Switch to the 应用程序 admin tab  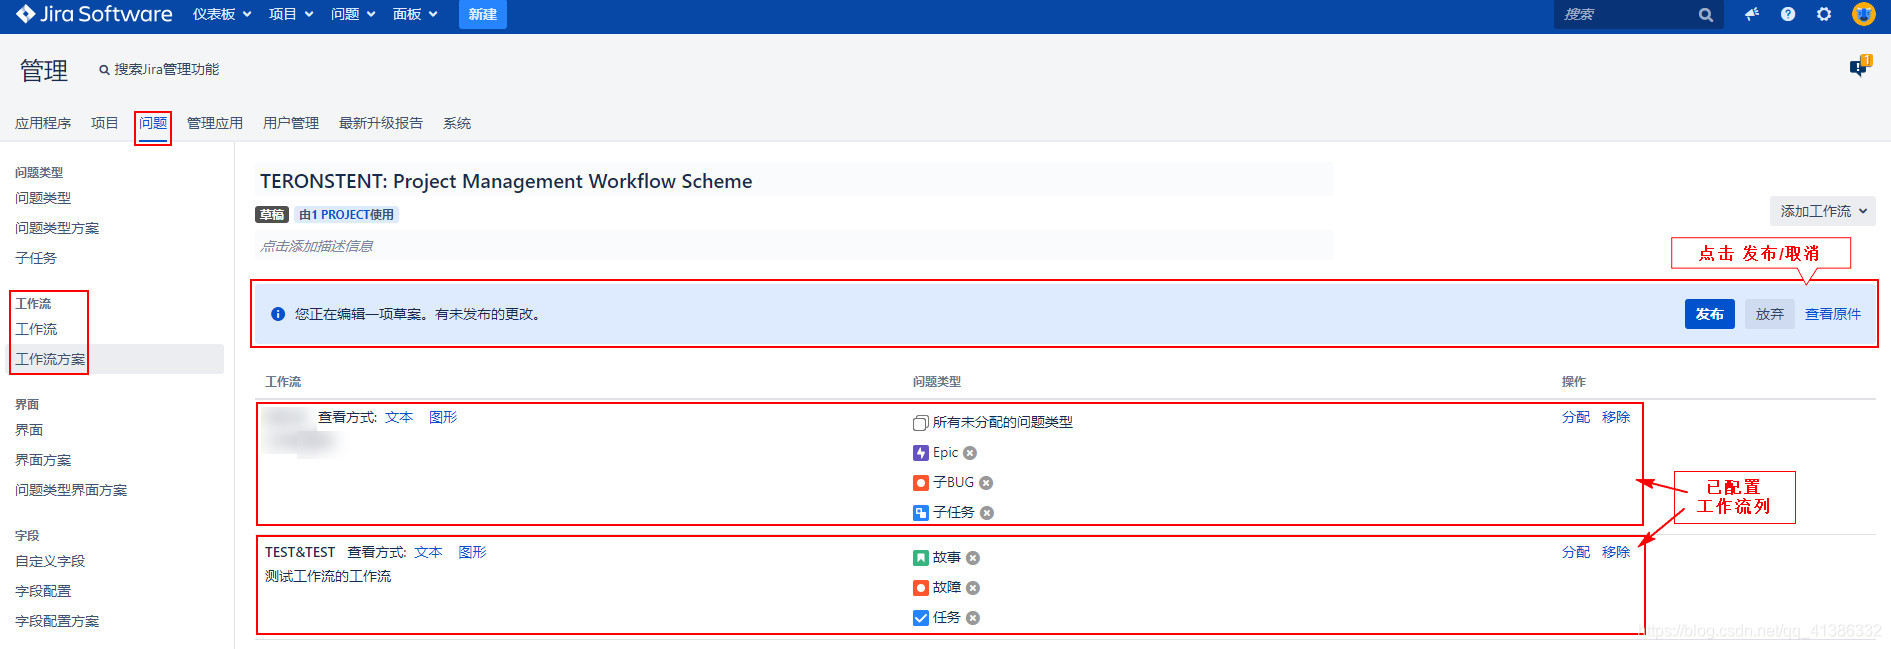pyautogui.click(x=43, y=123)
